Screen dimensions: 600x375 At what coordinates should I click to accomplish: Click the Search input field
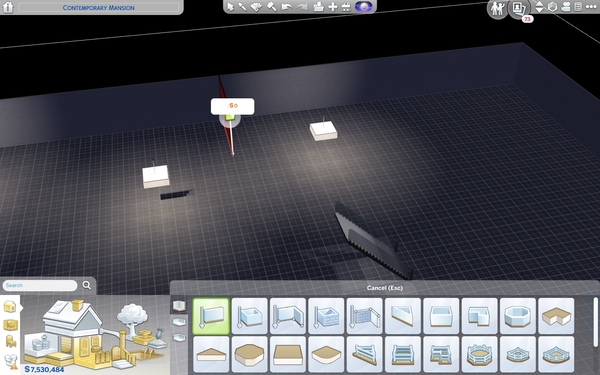(x=40, y=285)
